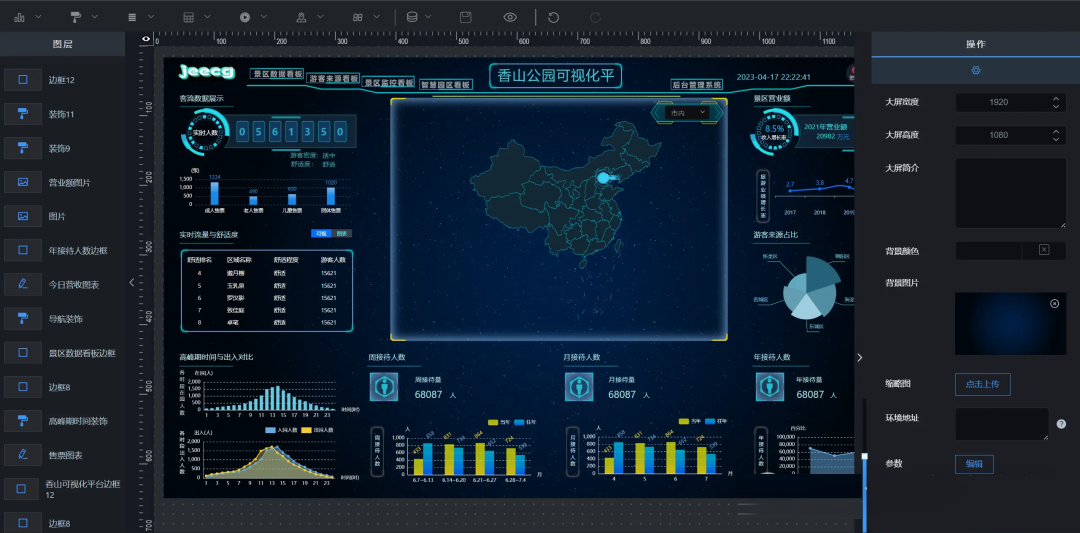
Task: Click the undo arrow icon
Action: (553, 17)
